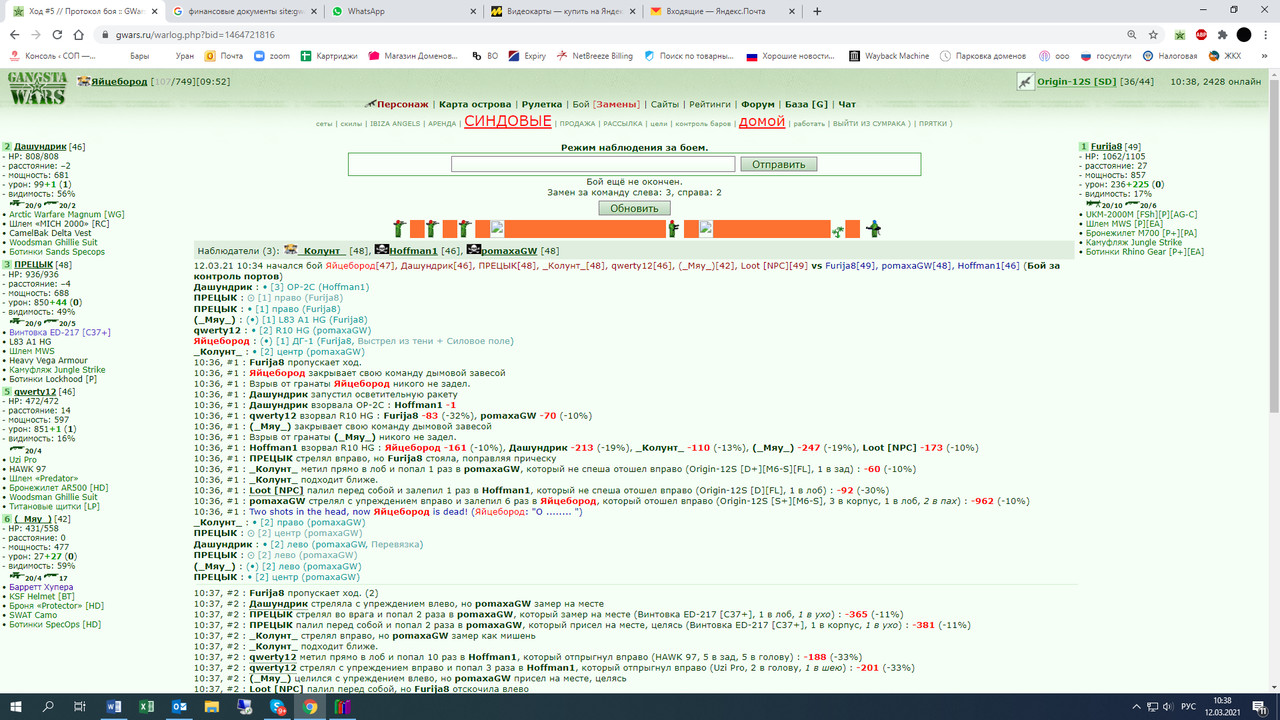This screenshot has width=1280, height=720.
Task: Click the Обновить button
Action: click(x=634, y=208)
